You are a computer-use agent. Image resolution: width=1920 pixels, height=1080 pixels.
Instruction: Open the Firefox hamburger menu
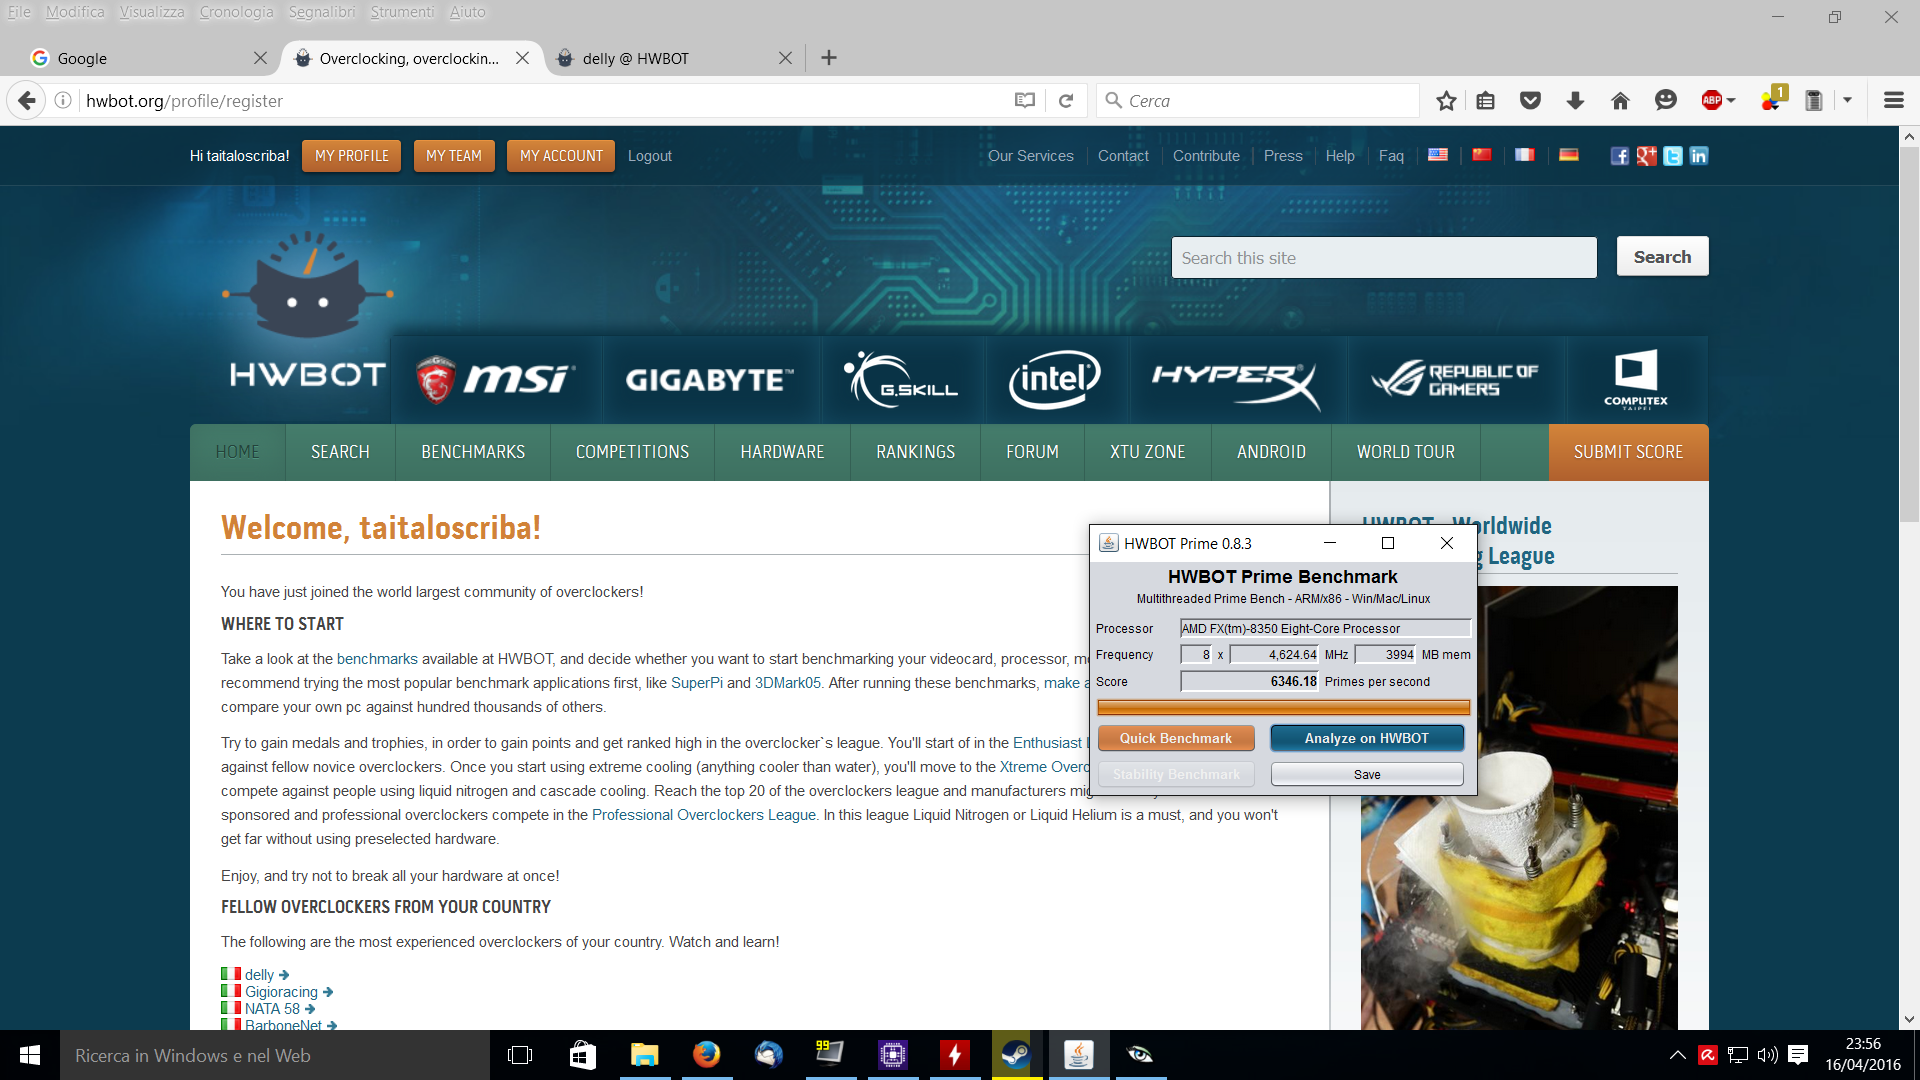pyautogui.click(x=1893, y=100)
